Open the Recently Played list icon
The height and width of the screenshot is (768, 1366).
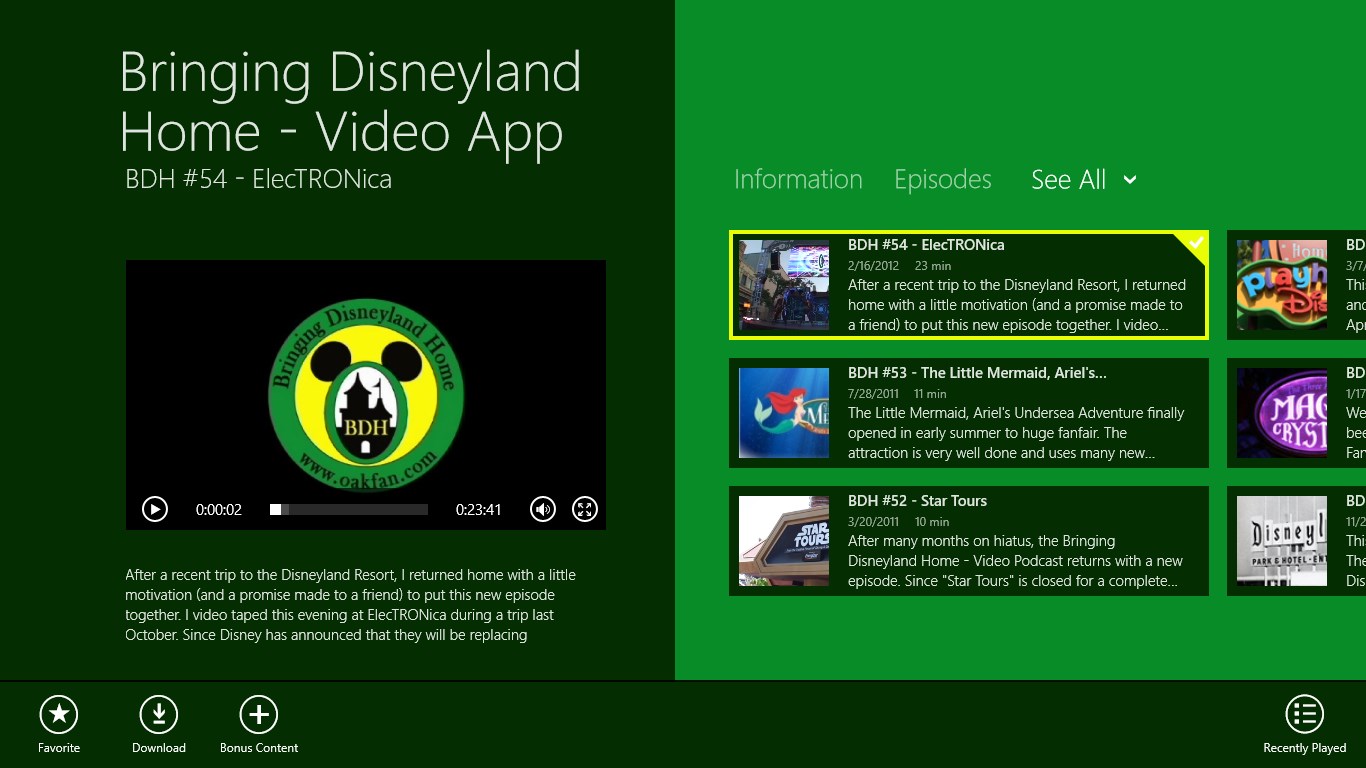click(1305, 714)
